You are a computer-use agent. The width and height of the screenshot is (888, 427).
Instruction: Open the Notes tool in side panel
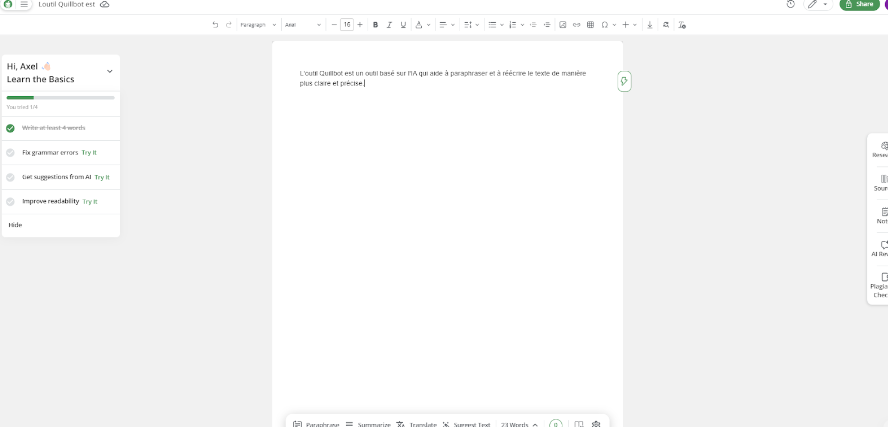[881, 216]
